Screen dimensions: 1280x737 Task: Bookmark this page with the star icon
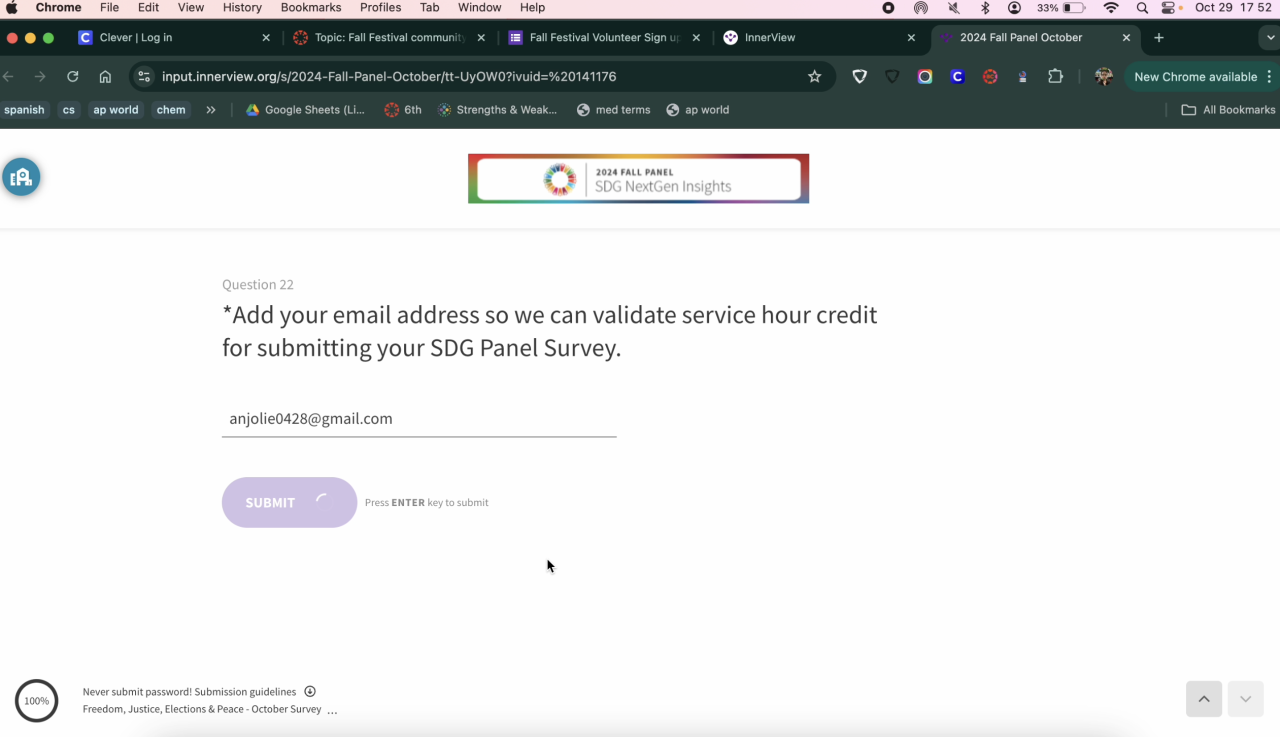point(814,76)
